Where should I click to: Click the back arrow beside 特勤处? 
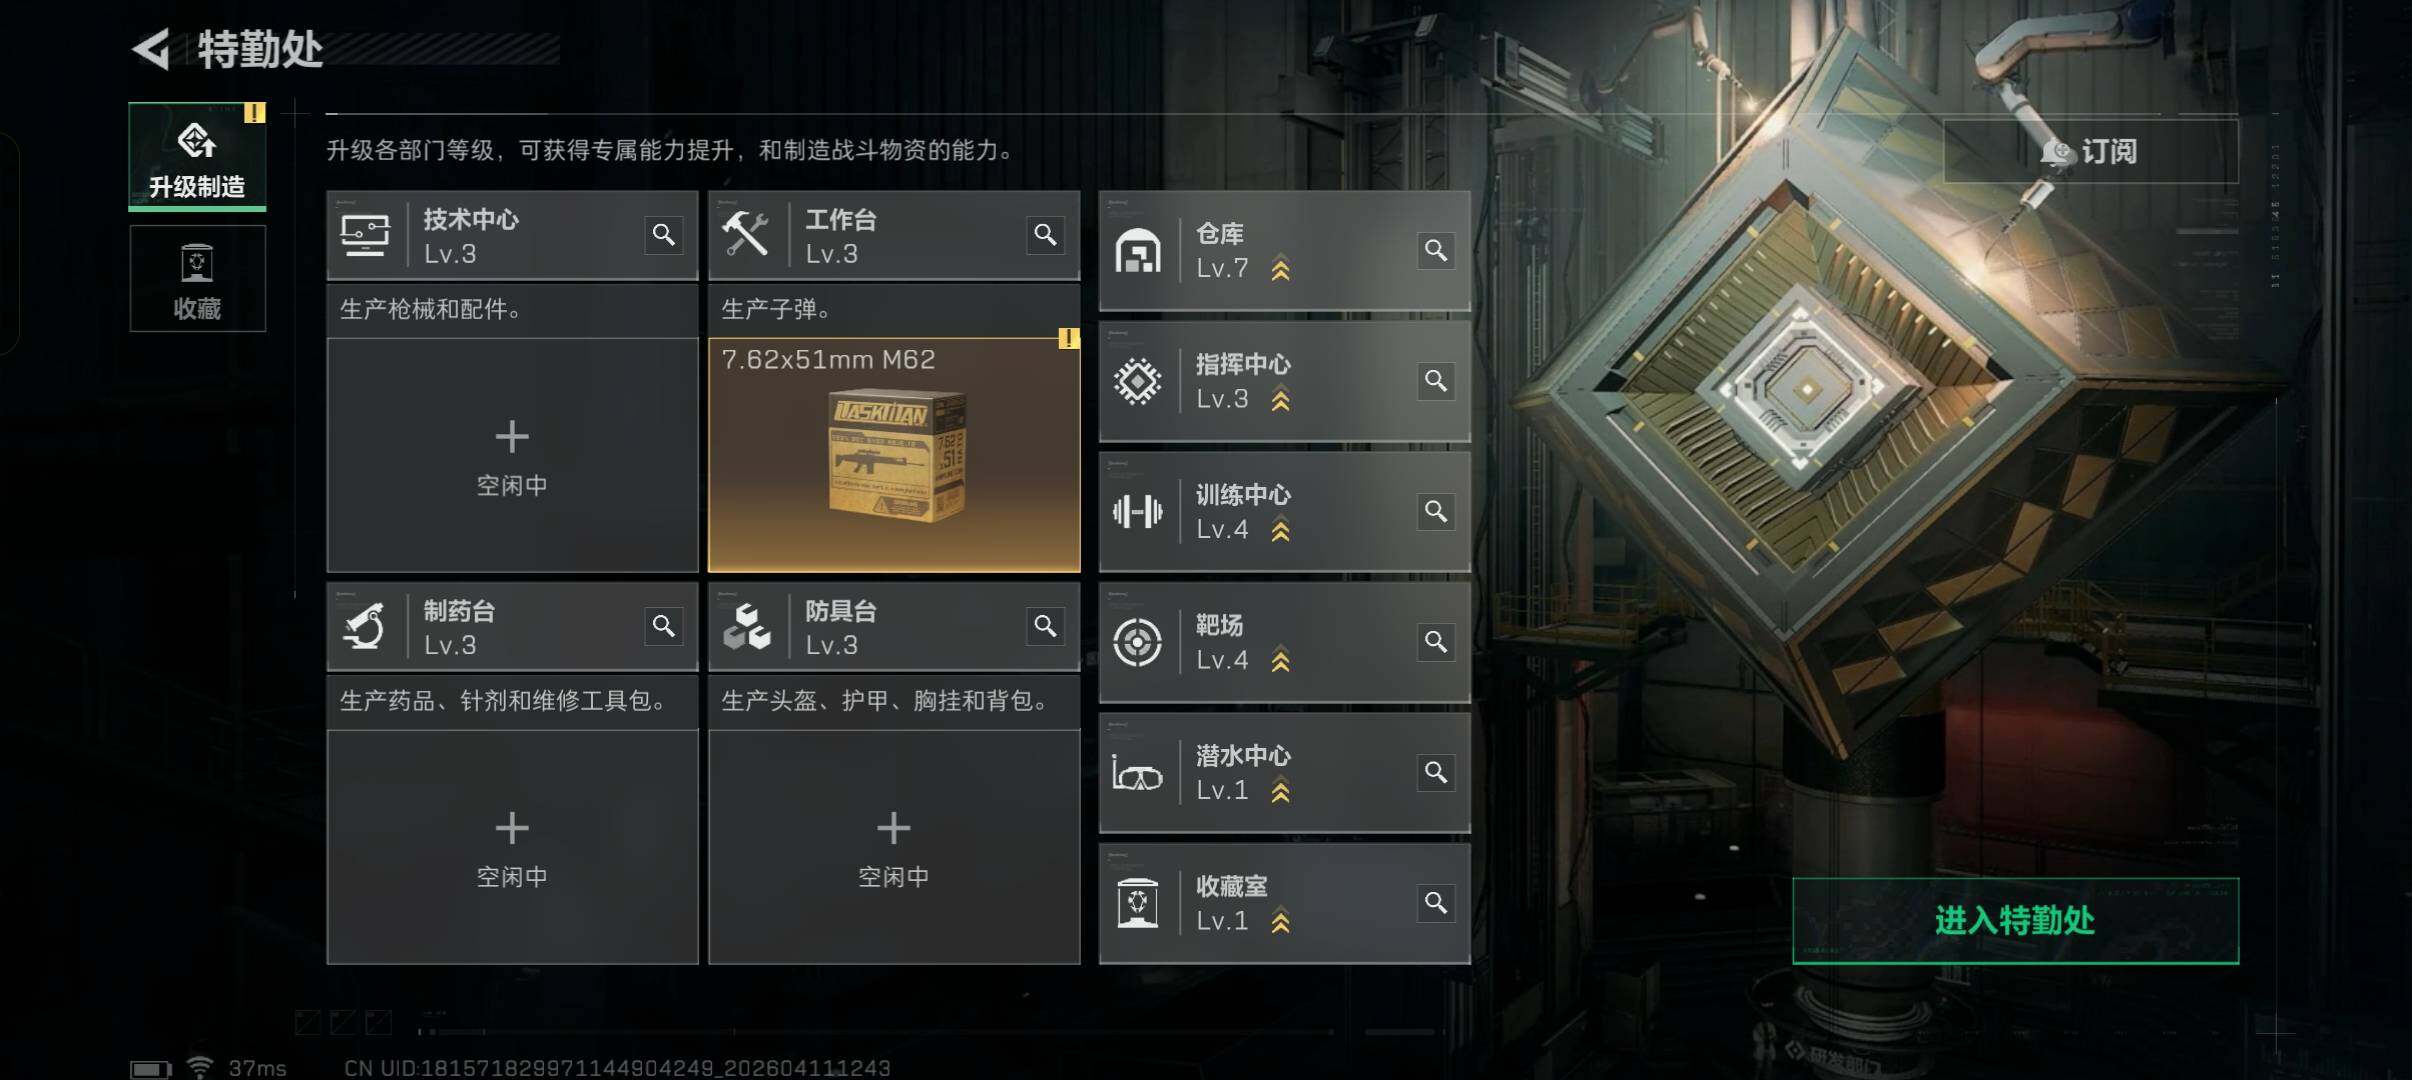pos(151,49)
